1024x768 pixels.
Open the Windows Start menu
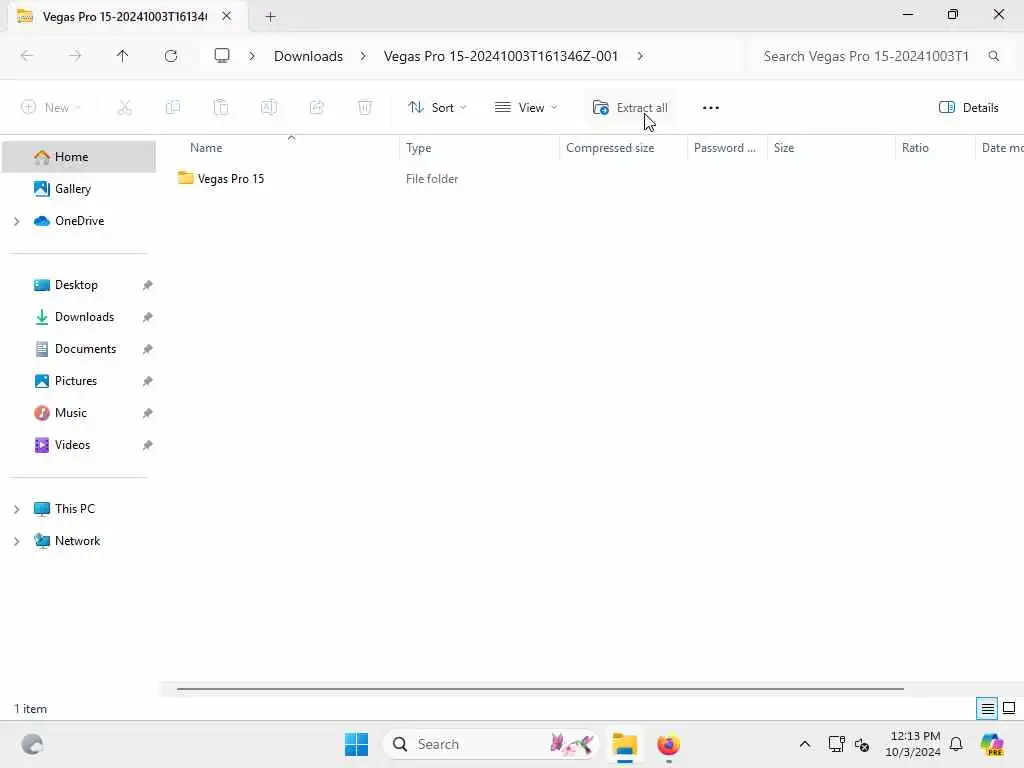(357, 744)
